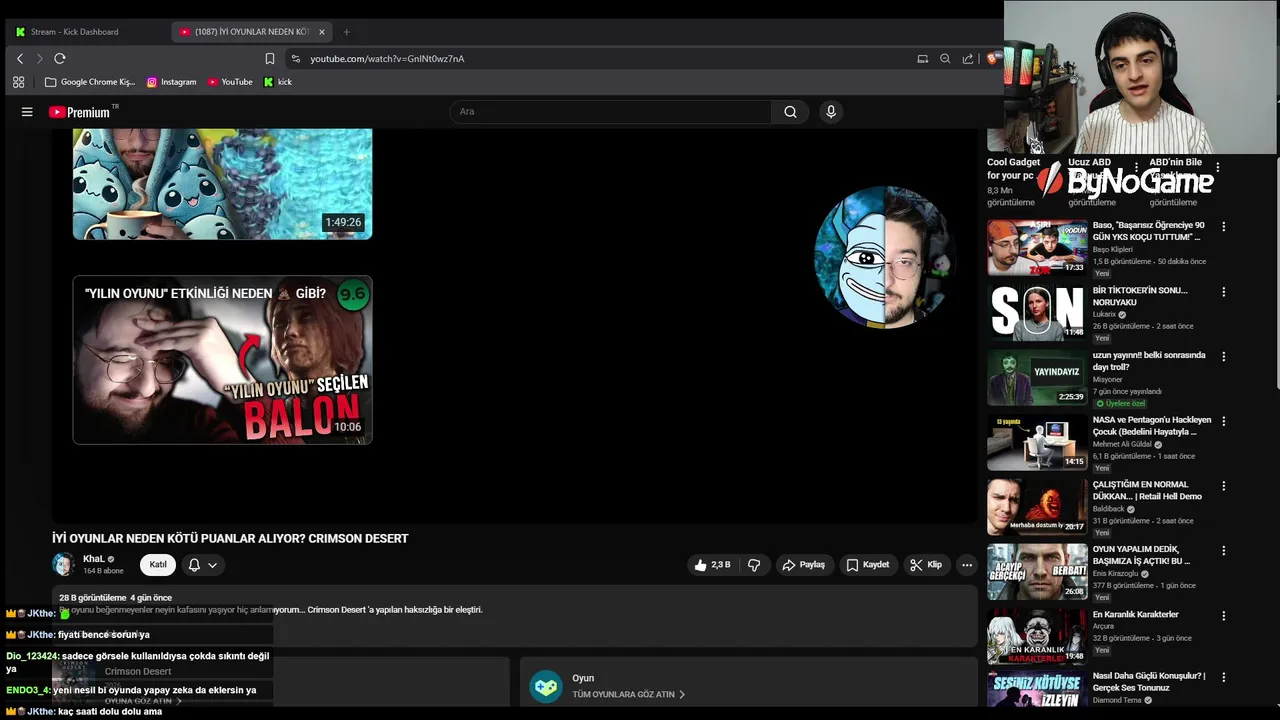Open options for OYUN YAPALIM DEDİK video

[1223, 551]
